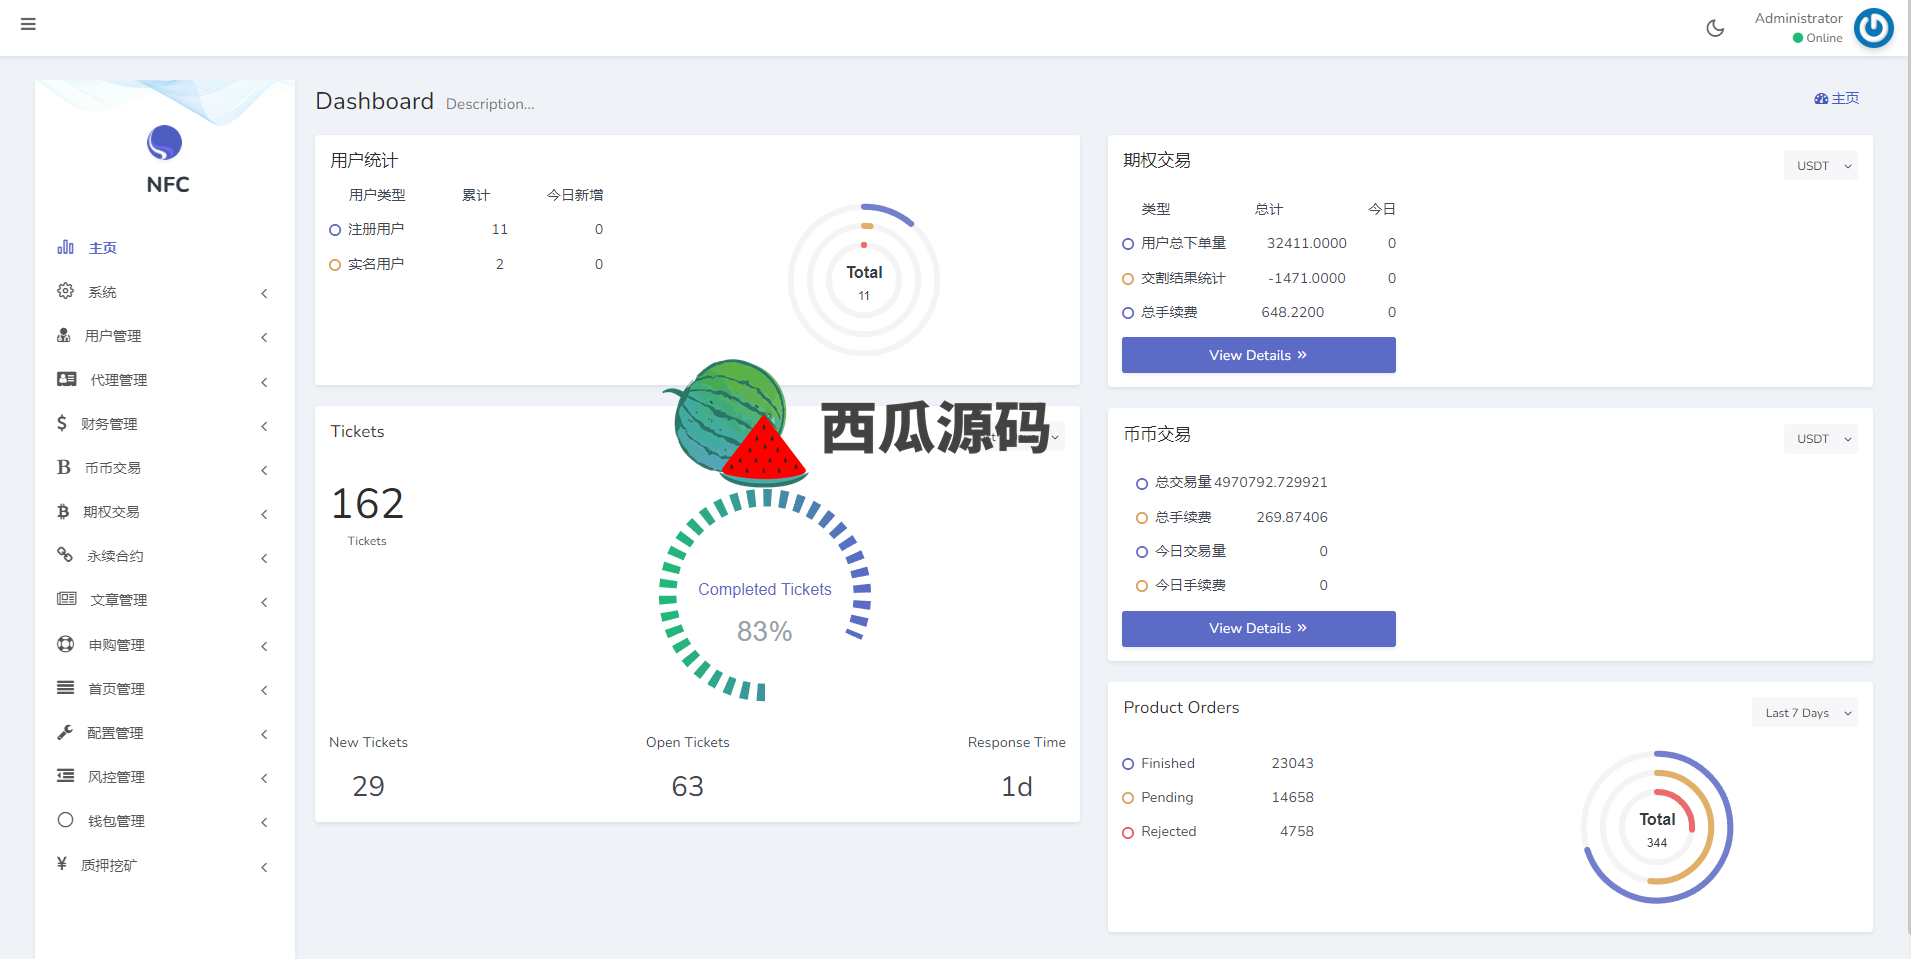
Task: Open the 风控管理 sidebar menu
Action: (x=165, y=777)
